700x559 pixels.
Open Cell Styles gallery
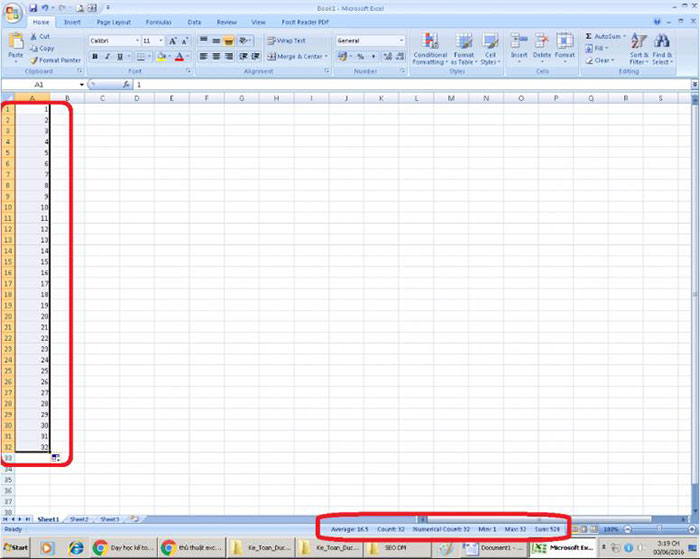pyautogui.click(x=490, y=49)
